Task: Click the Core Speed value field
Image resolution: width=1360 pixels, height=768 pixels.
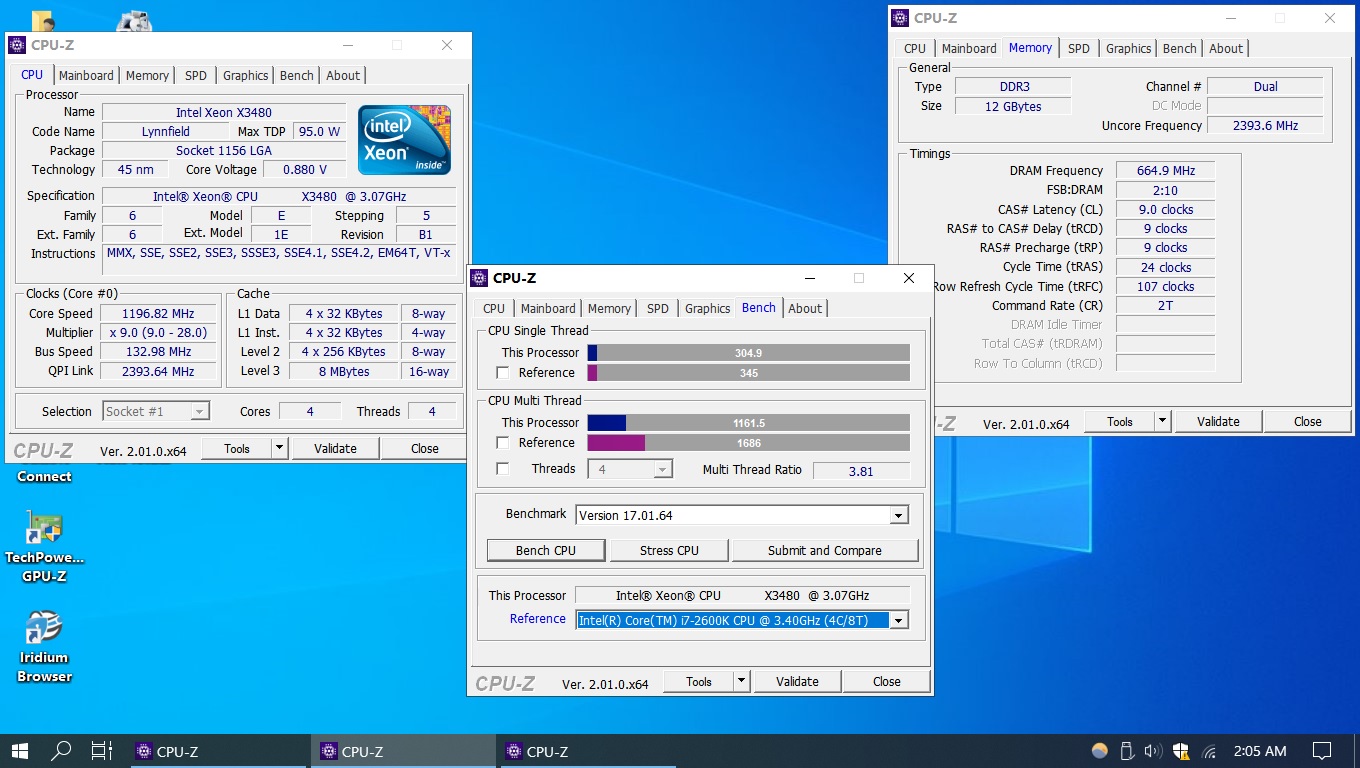Action: click(x=158, y=314)
